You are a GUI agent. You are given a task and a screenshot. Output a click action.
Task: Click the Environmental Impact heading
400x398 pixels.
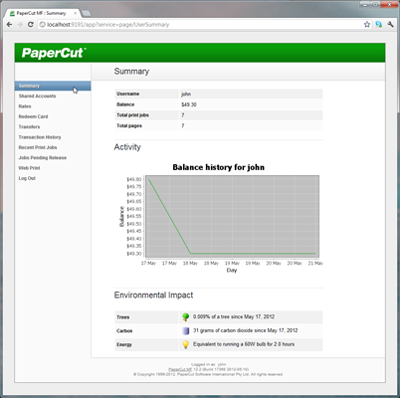click(154, 295)
